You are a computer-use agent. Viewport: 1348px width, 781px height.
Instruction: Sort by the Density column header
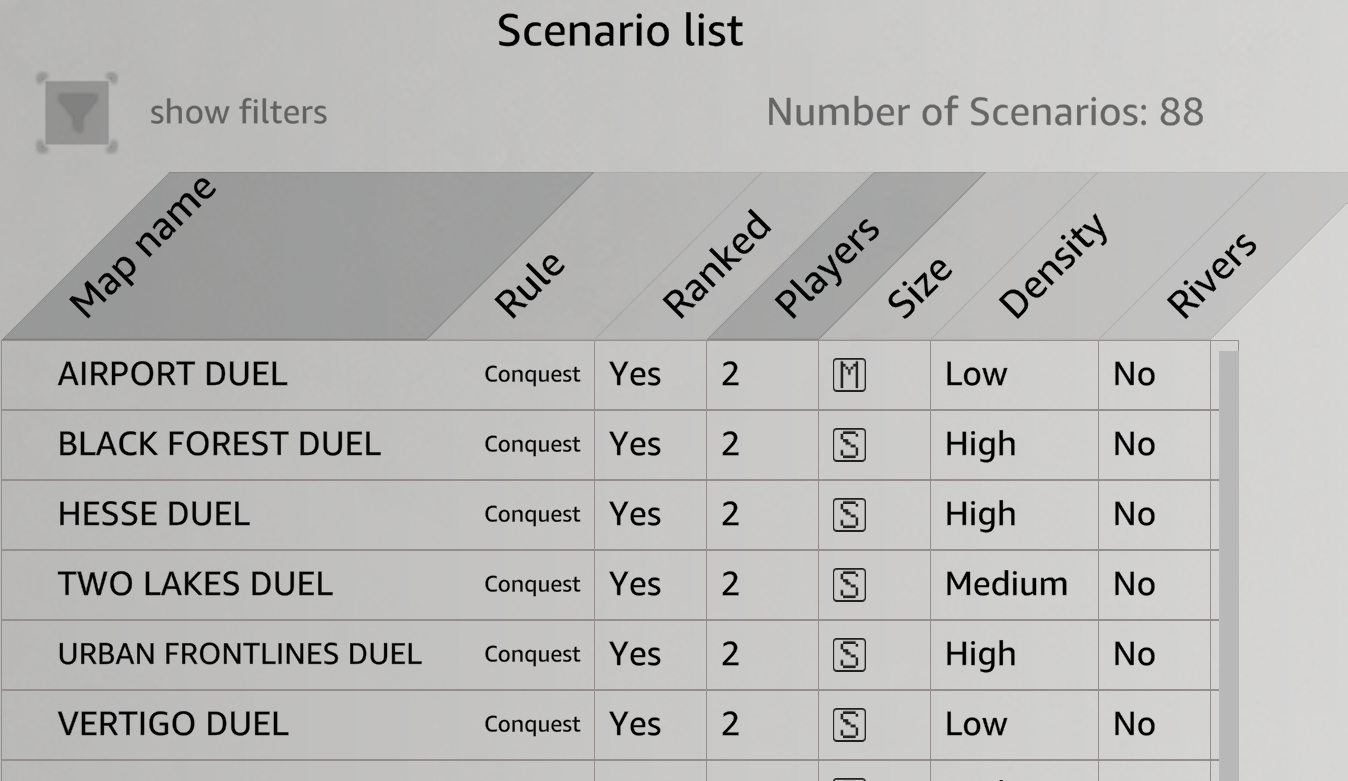[1054, 266]
